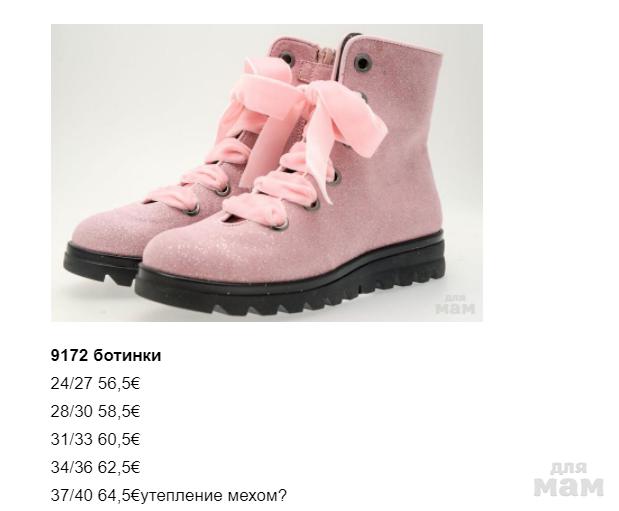Click the top metal eyelet of right boot
This screenshot has width=619, height=511.
[361, 62]
